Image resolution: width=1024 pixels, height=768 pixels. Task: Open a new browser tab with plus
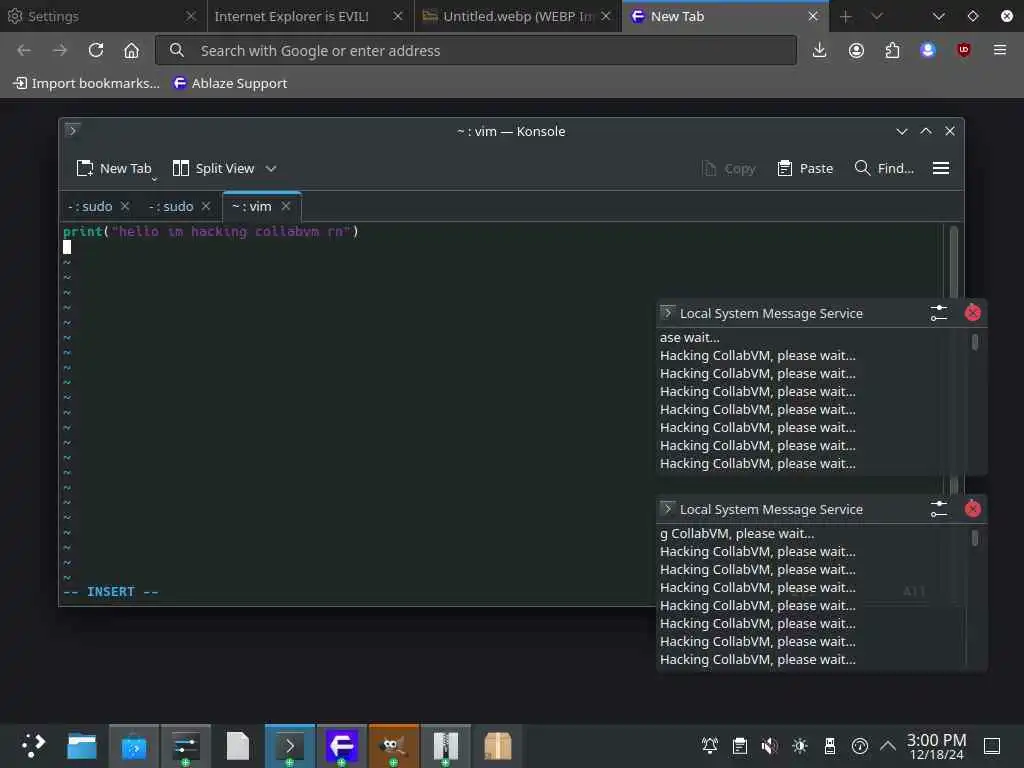click(x=846, y=16)
